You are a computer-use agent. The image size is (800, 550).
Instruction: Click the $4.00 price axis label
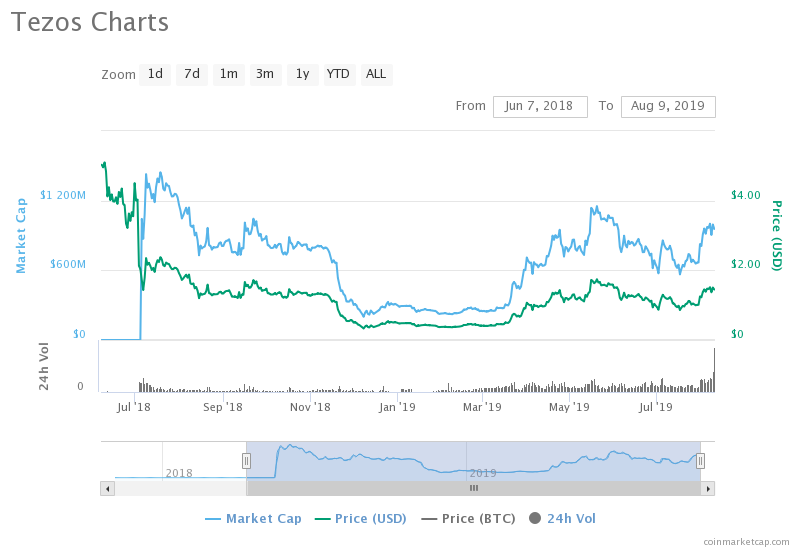tap(745, 195)
